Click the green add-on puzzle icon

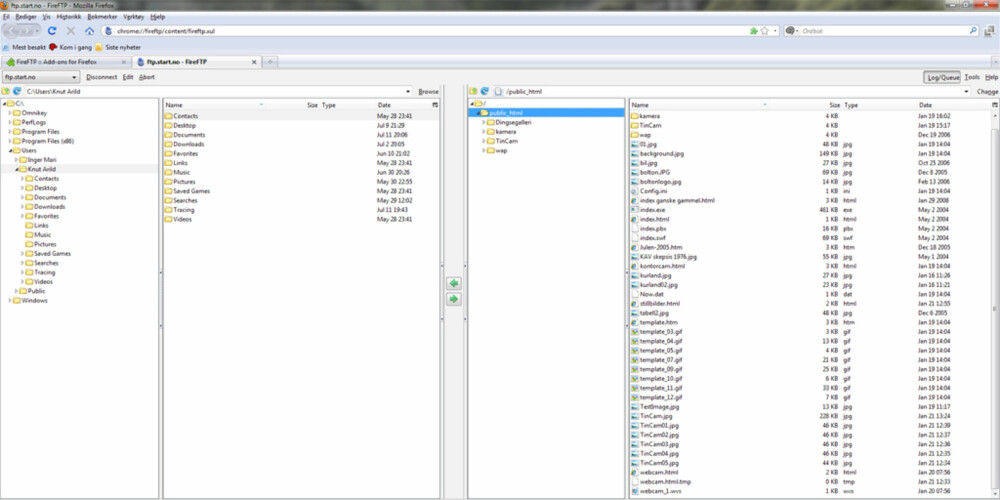point(754,31)
